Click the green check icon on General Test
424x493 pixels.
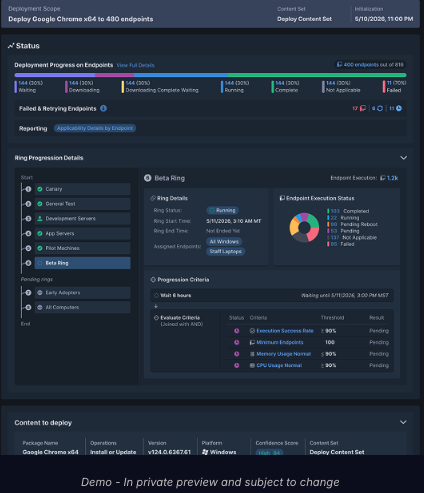40,204
